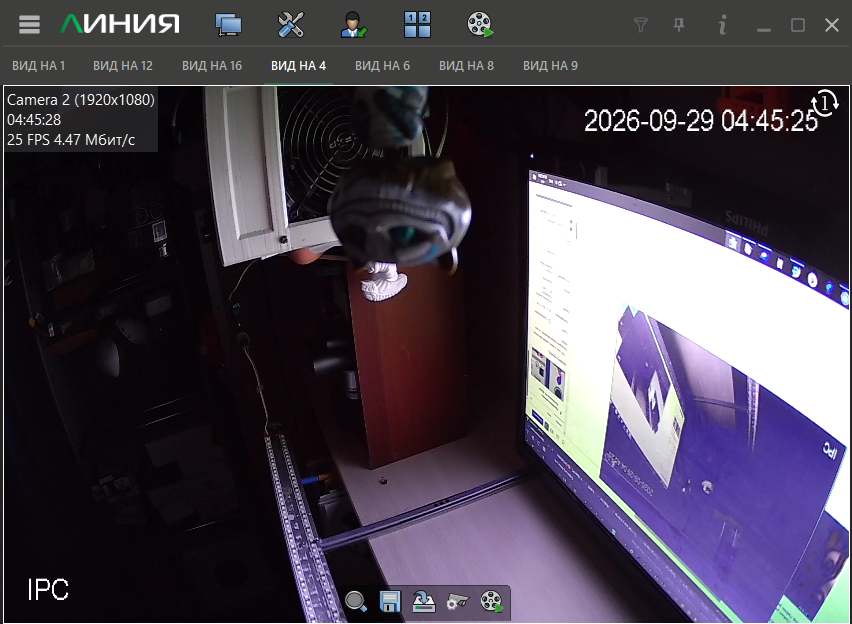This screenshot has width=852, height=624.
Task: Click the filter funnel icon
Action: 641,25
